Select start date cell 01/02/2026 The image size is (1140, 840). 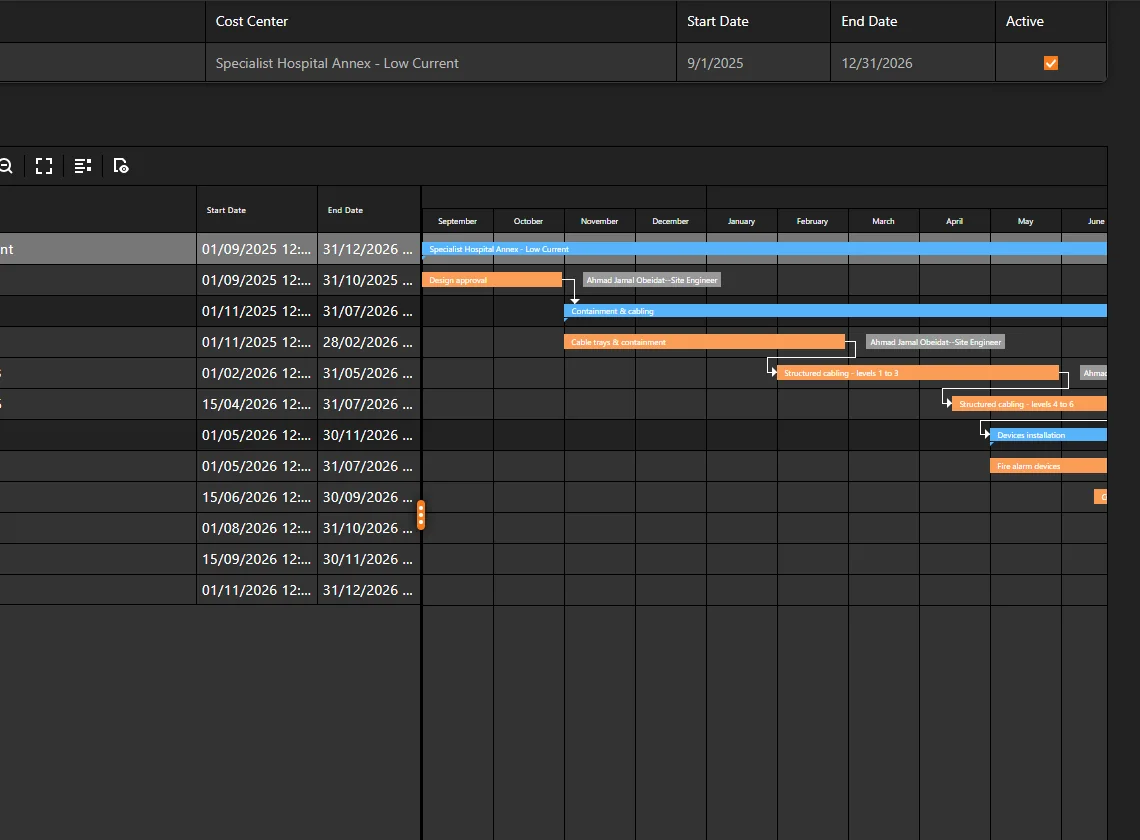click(257, 373)
